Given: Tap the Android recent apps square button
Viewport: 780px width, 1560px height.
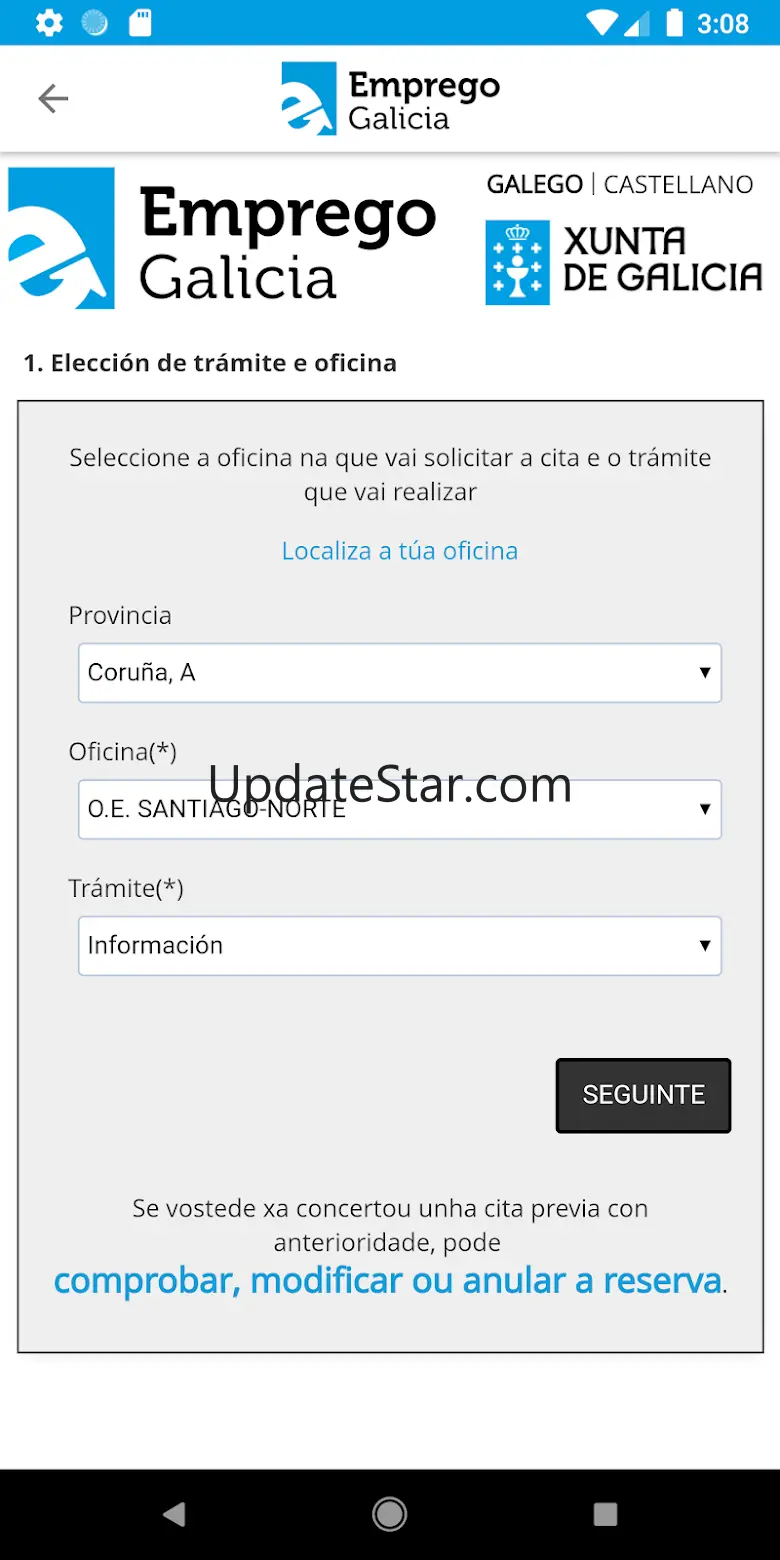Looking at the screenshot, I should [605, 1514].
